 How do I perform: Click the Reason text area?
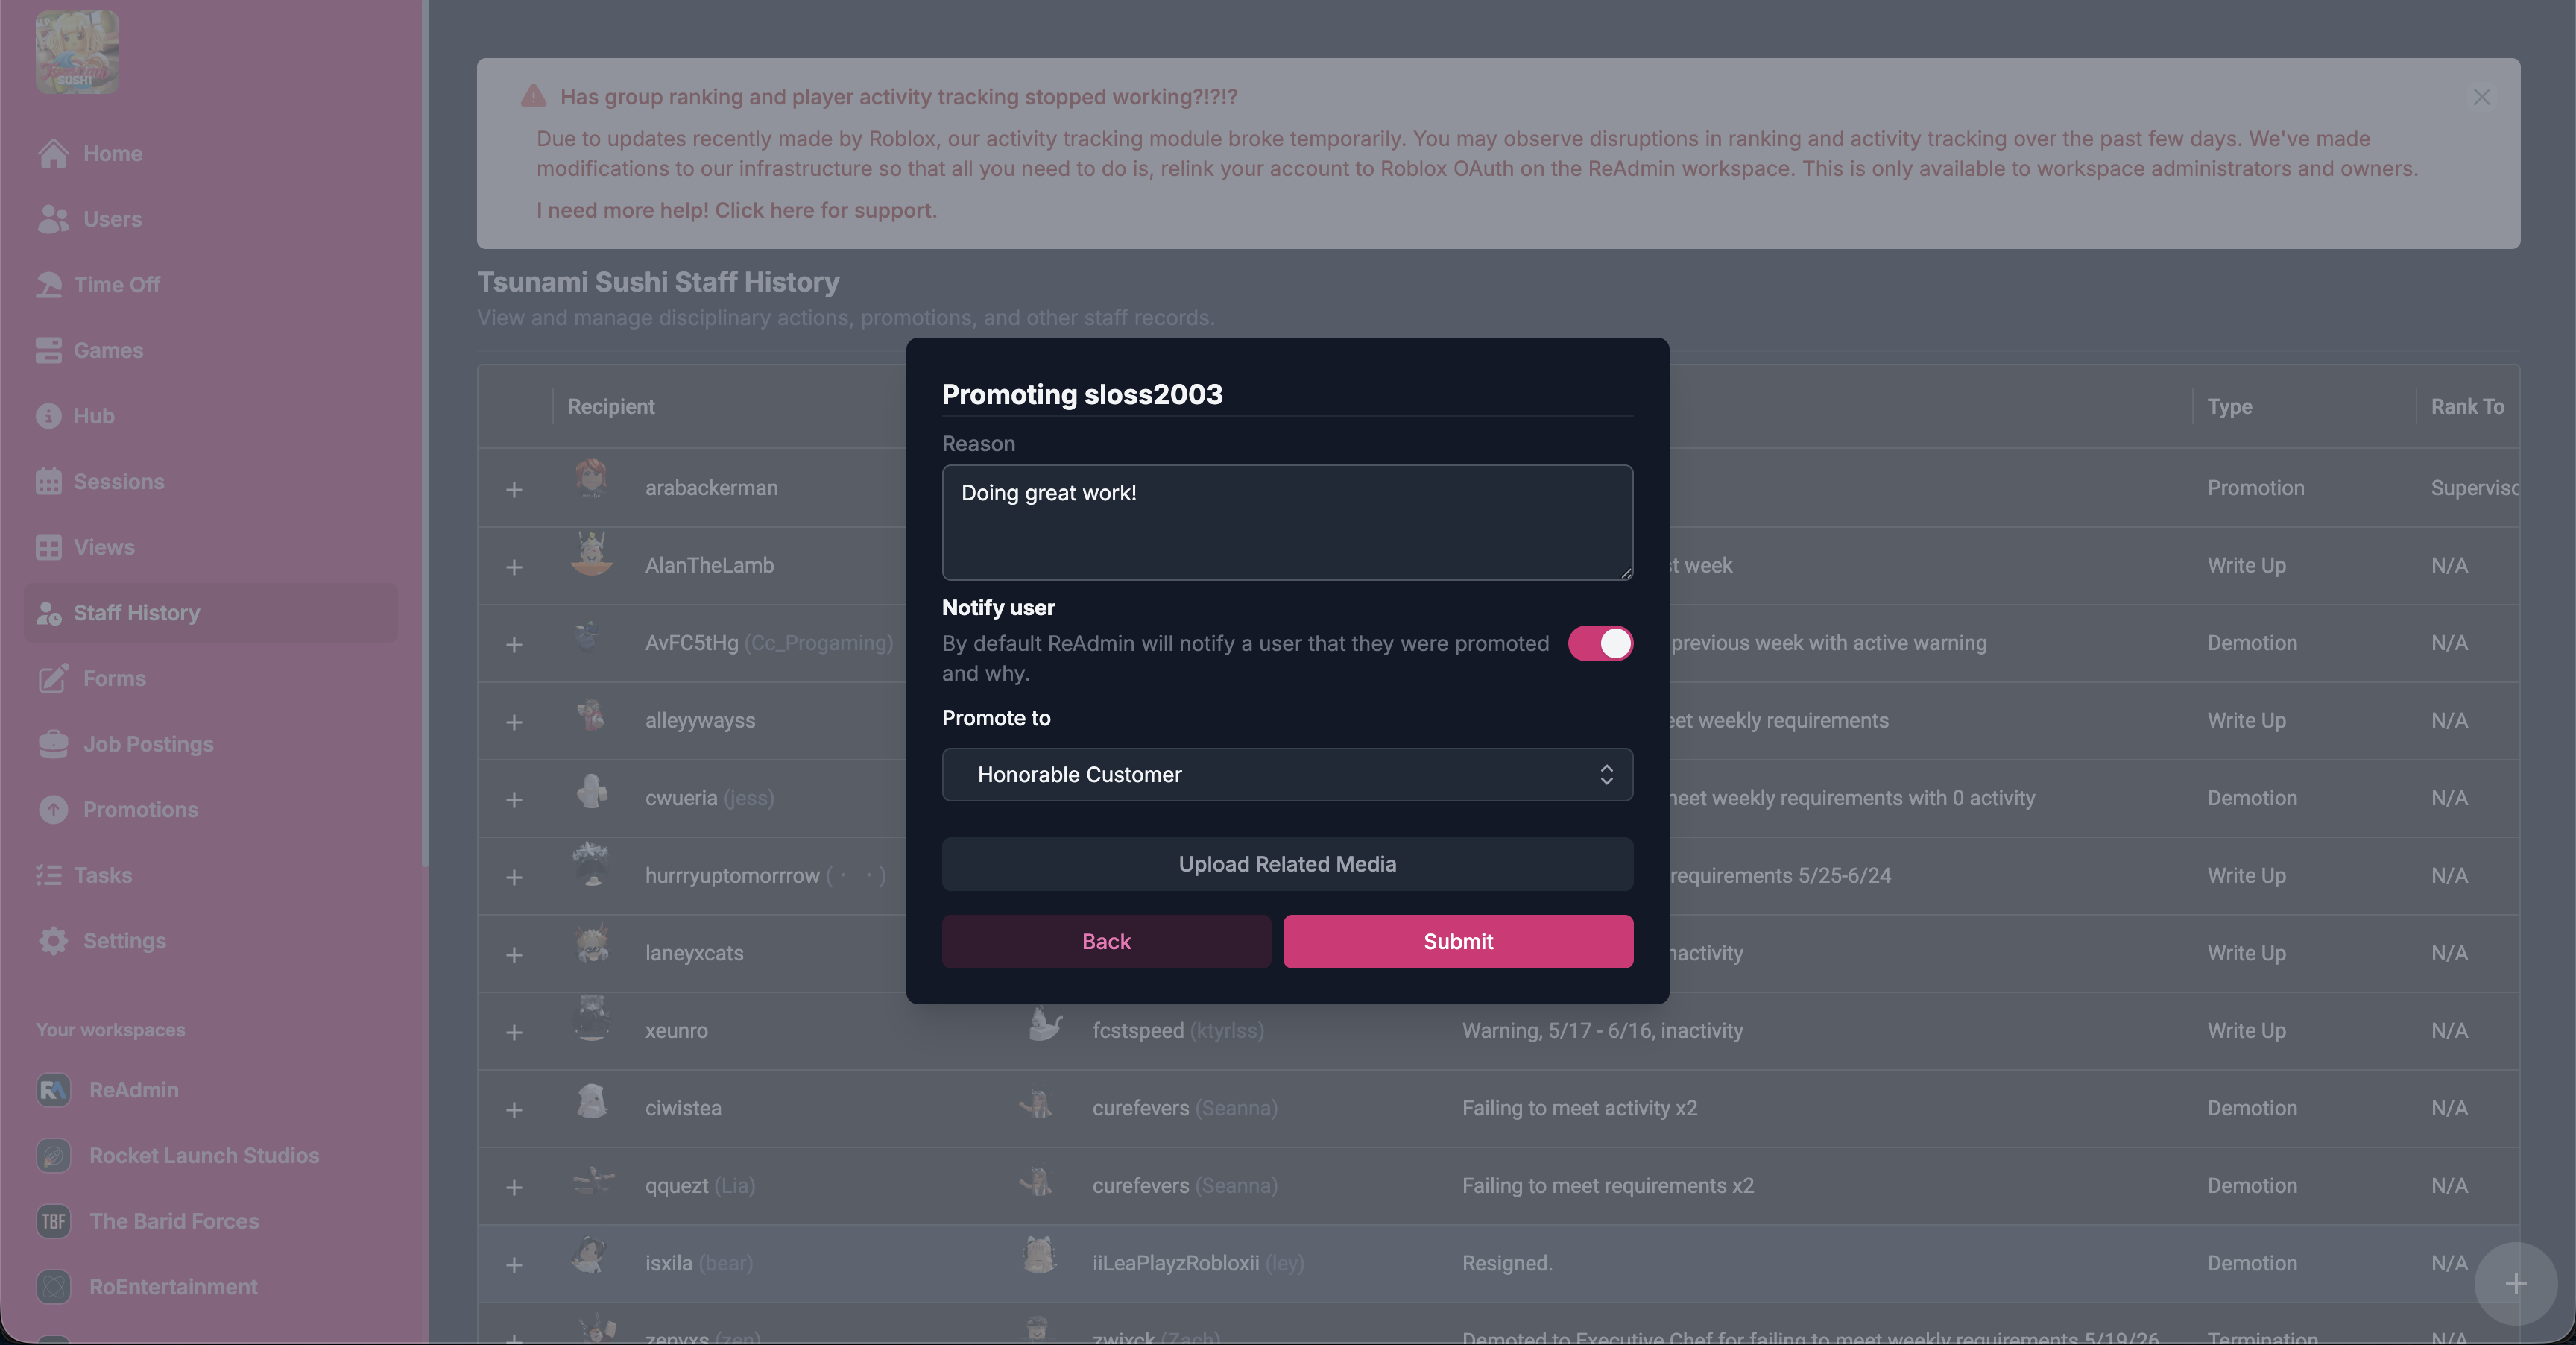(x=1287, y=523)
